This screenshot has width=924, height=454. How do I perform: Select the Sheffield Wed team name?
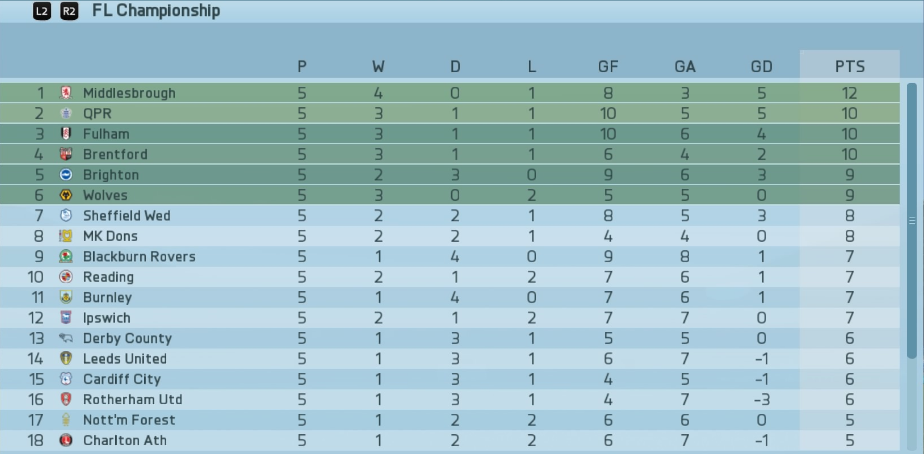point(127,216)
